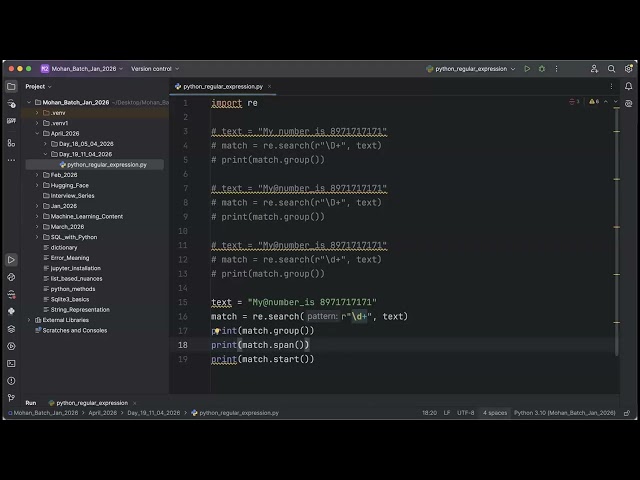The height and width of the screenshot is (480, 640).
Task: Open Python 3.10 interpreter selector
Action: pos(564,413)
